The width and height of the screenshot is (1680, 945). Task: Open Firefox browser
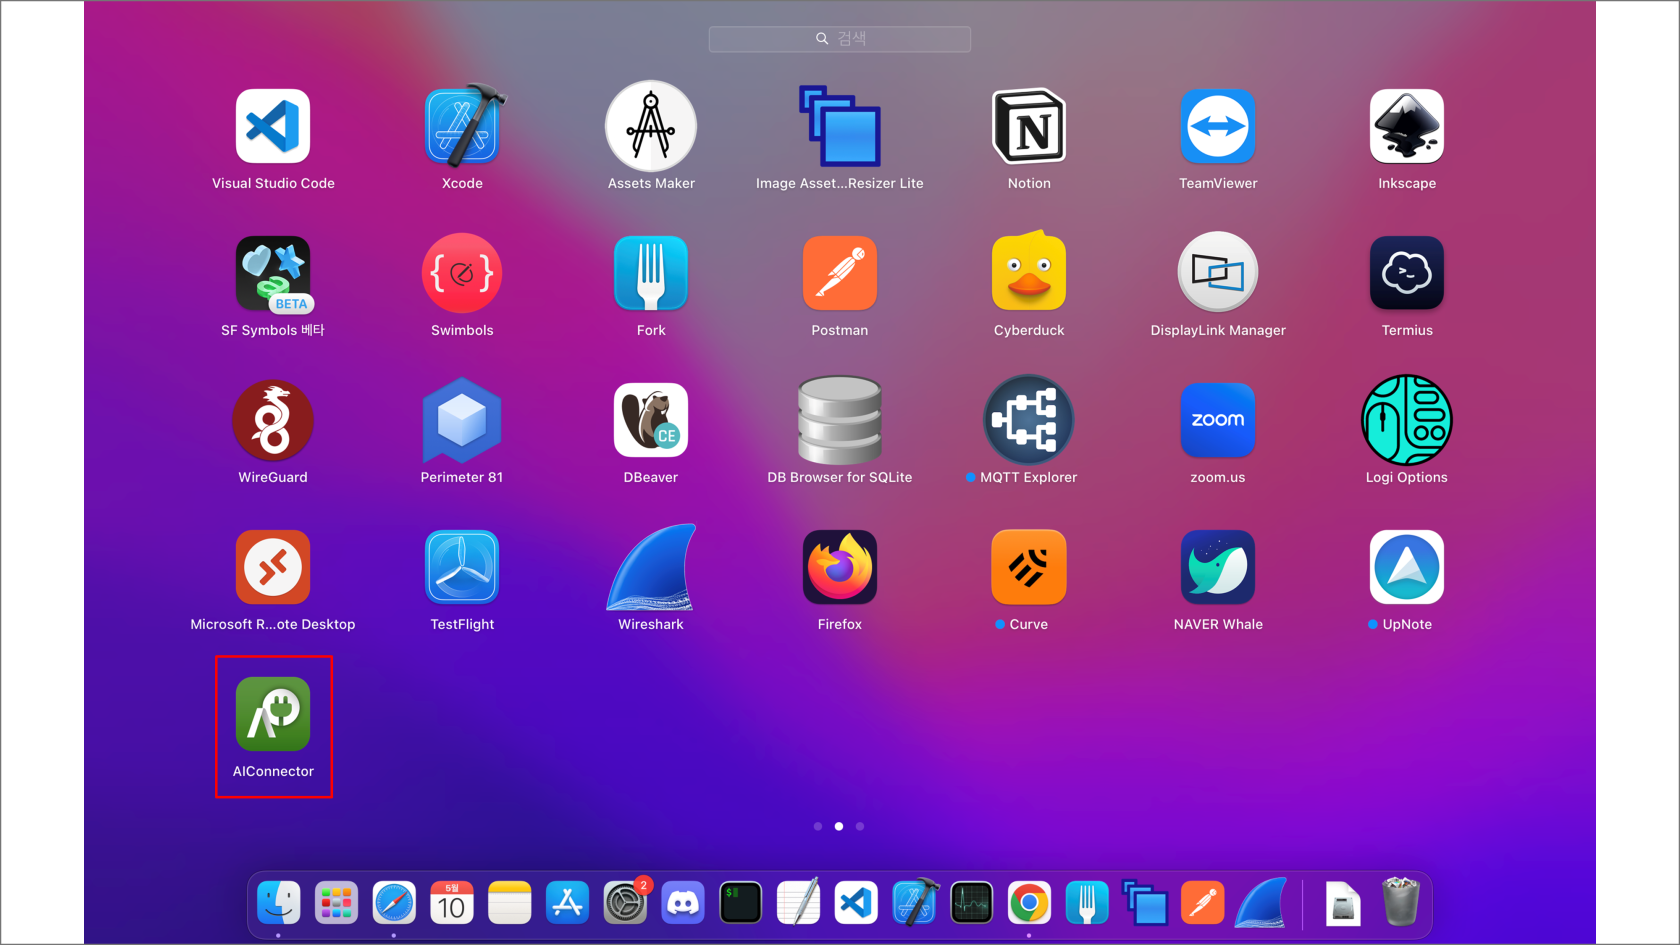tap(839, 568)
